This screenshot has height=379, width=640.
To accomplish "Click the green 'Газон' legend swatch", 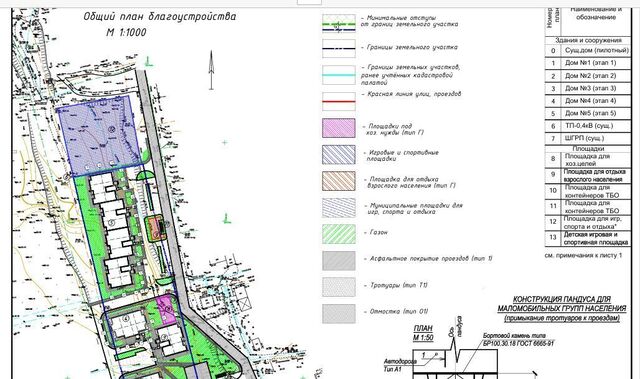I will coord(338,234).
